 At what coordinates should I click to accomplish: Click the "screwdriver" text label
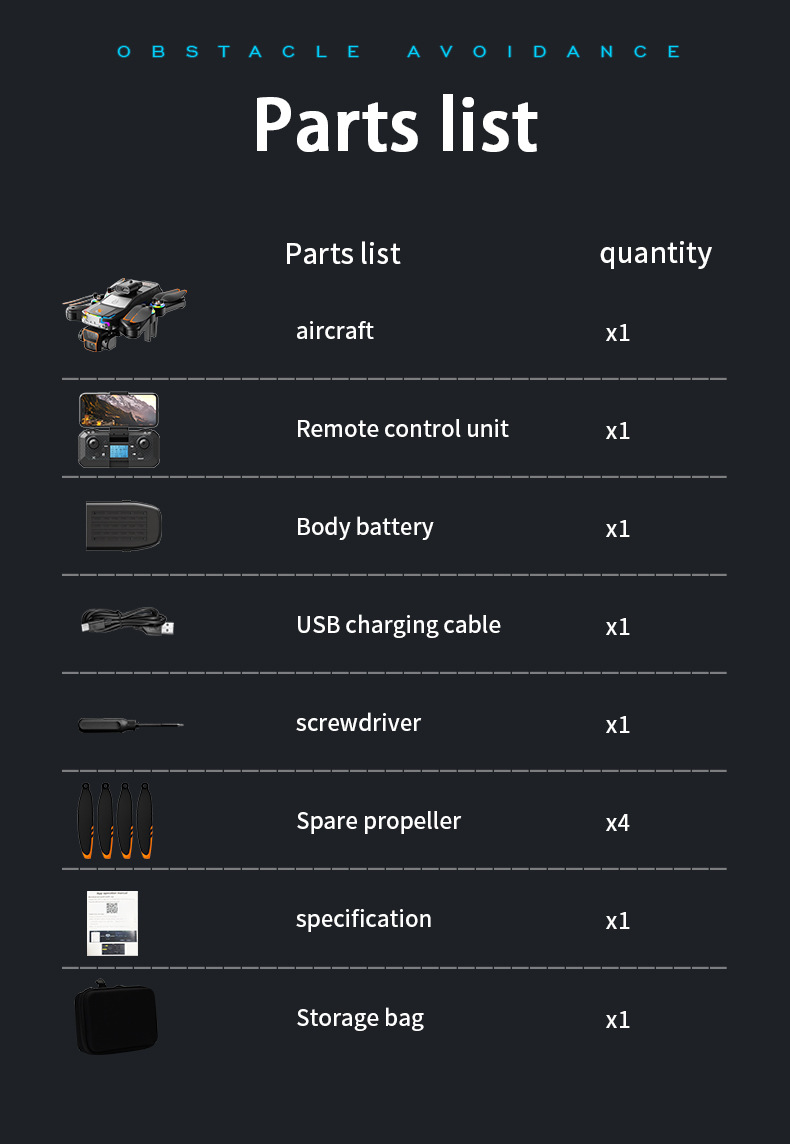pyautogui.click(x=358, y=722)
